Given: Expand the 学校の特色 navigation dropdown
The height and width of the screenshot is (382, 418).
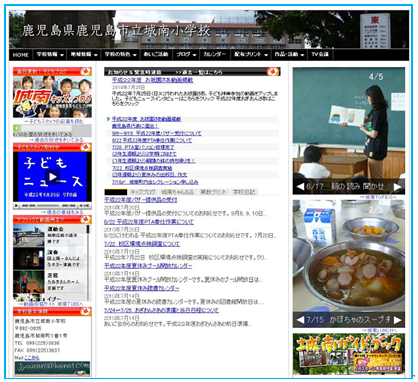Looking at the screenshot, I should click(120, 55).
